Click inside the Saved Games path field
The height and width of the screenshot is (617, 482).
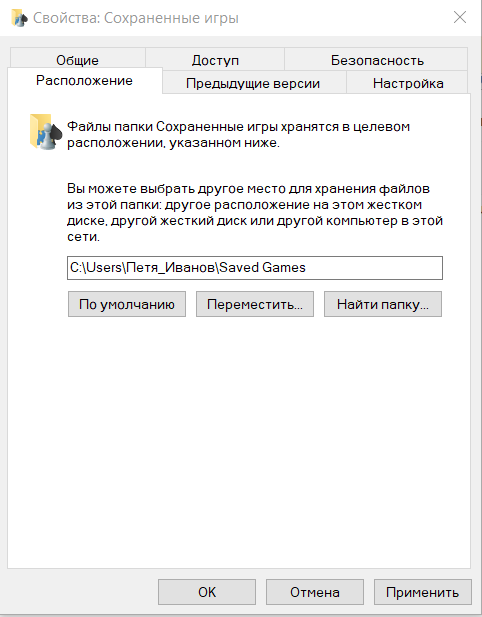(255, 268)
